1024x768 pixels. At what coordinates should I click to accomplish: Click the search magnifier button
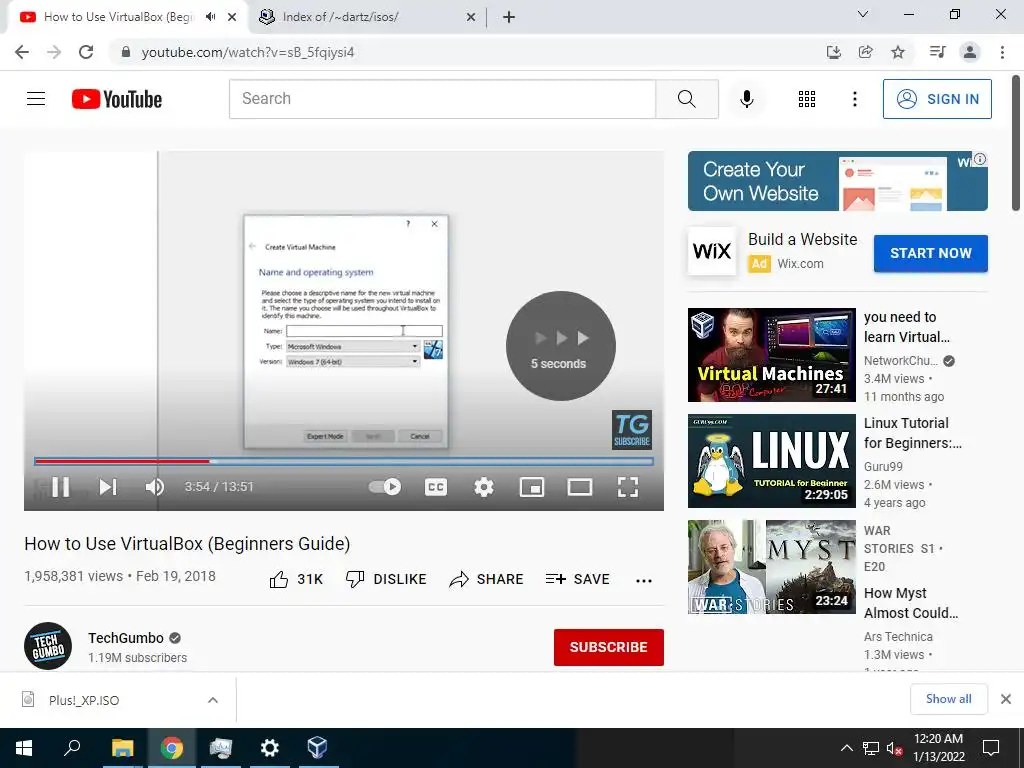coord(686,99)
